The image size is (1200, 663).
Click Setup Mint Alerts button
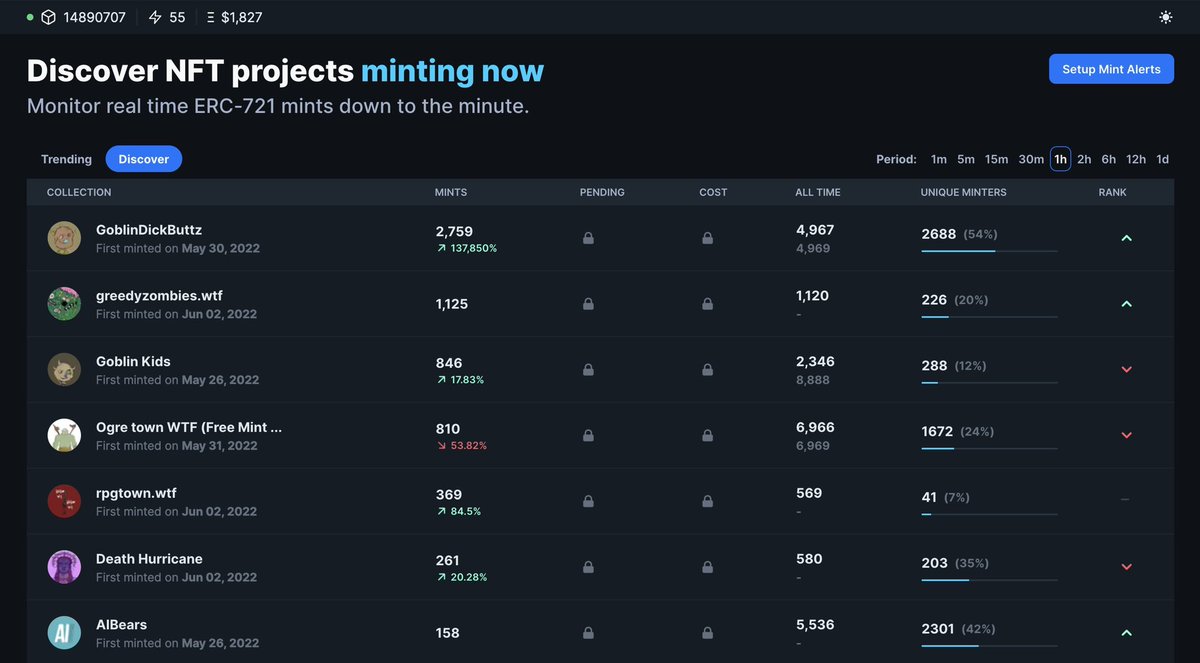1111,69
